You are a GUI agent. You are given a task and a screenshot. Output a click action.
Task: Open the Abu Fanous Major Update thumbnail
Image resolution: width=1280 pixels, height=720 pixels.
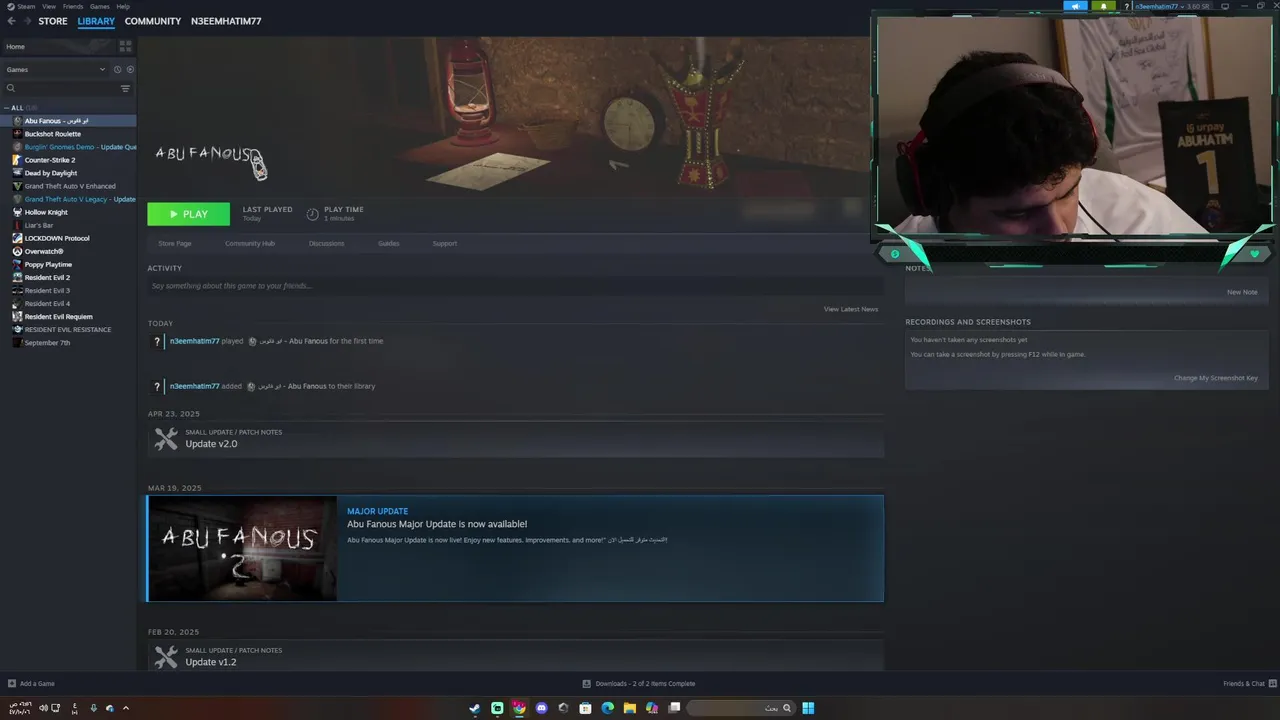click(242, 549)
